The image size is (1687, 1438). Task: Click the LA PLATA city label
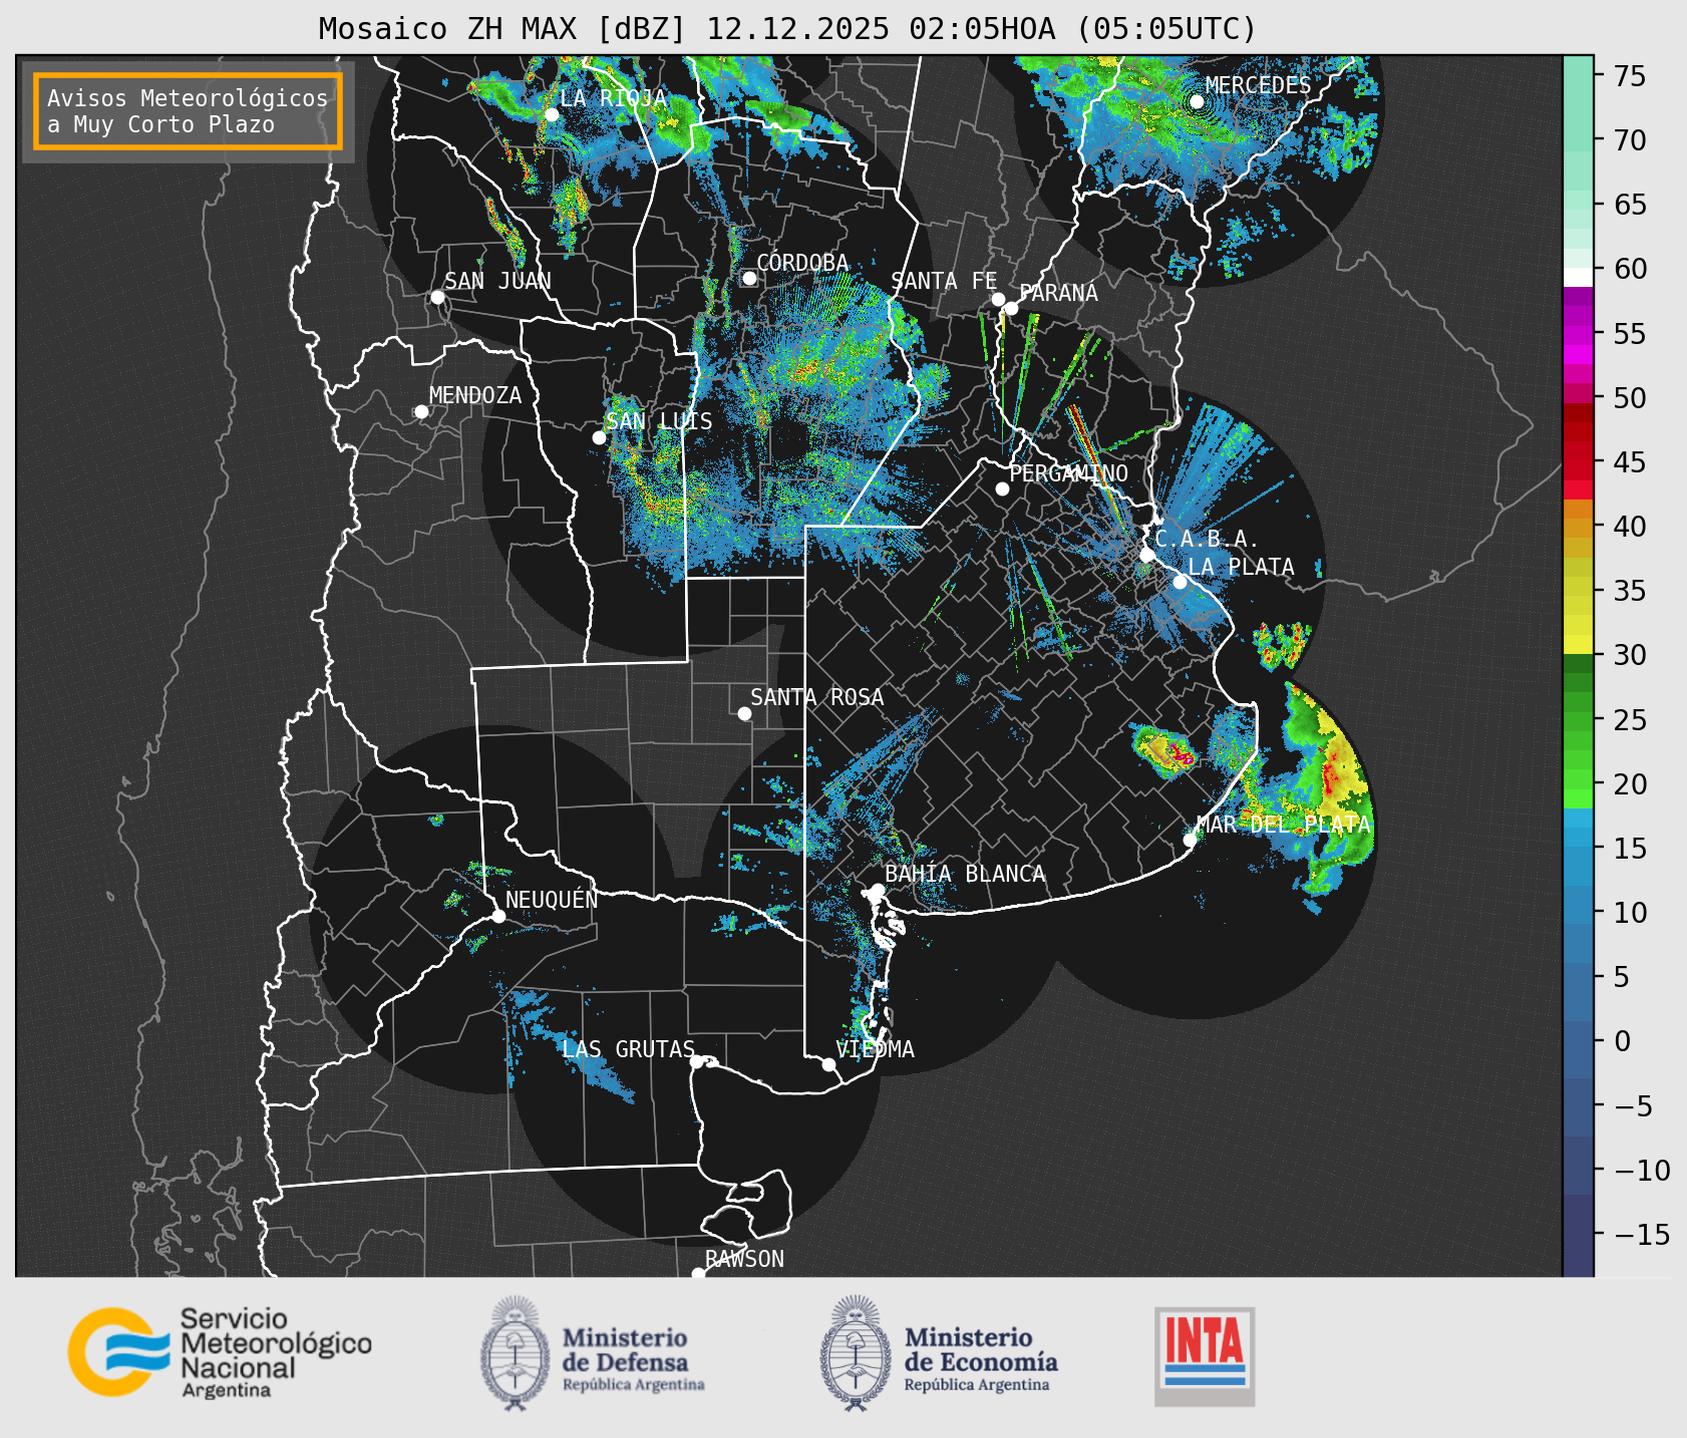(1241, 567)
